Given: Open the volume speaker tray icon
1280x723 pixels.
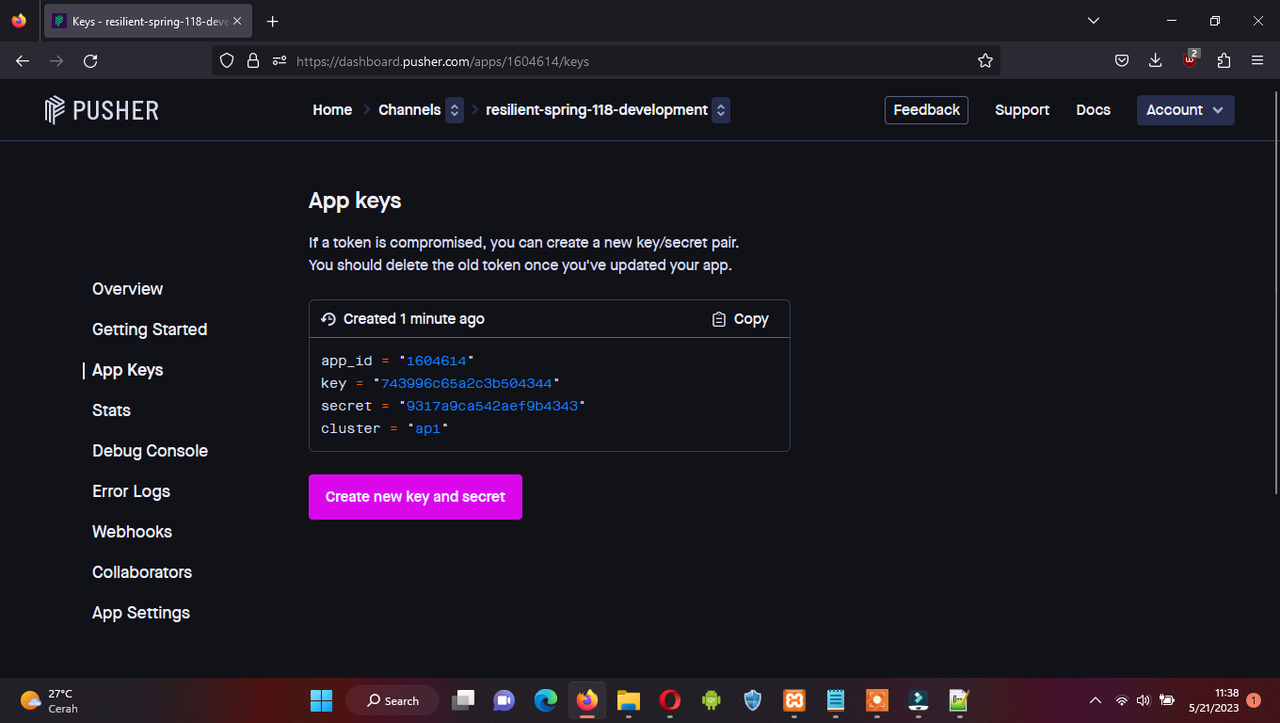Looking at the screenshot, I should tap(1143, 700).
